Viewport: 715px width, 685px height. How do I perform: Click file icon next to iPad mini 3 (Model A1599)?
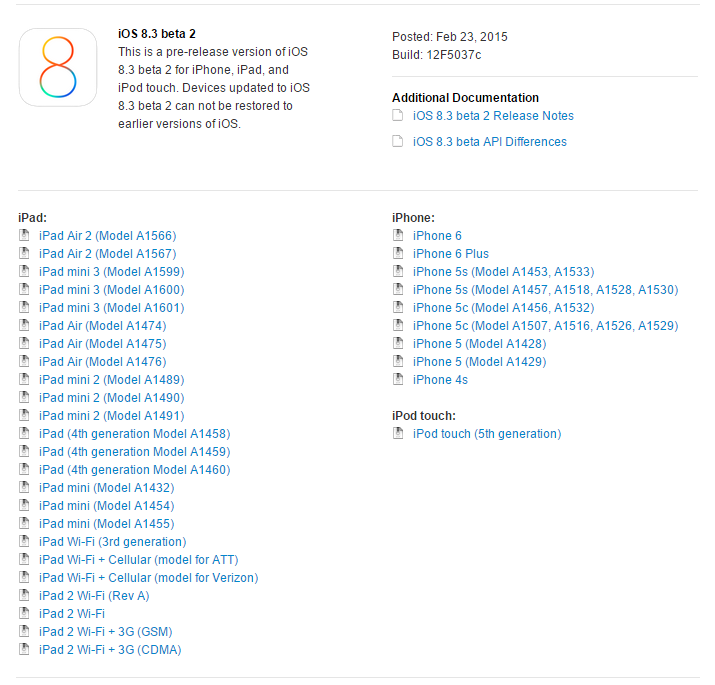24,271
